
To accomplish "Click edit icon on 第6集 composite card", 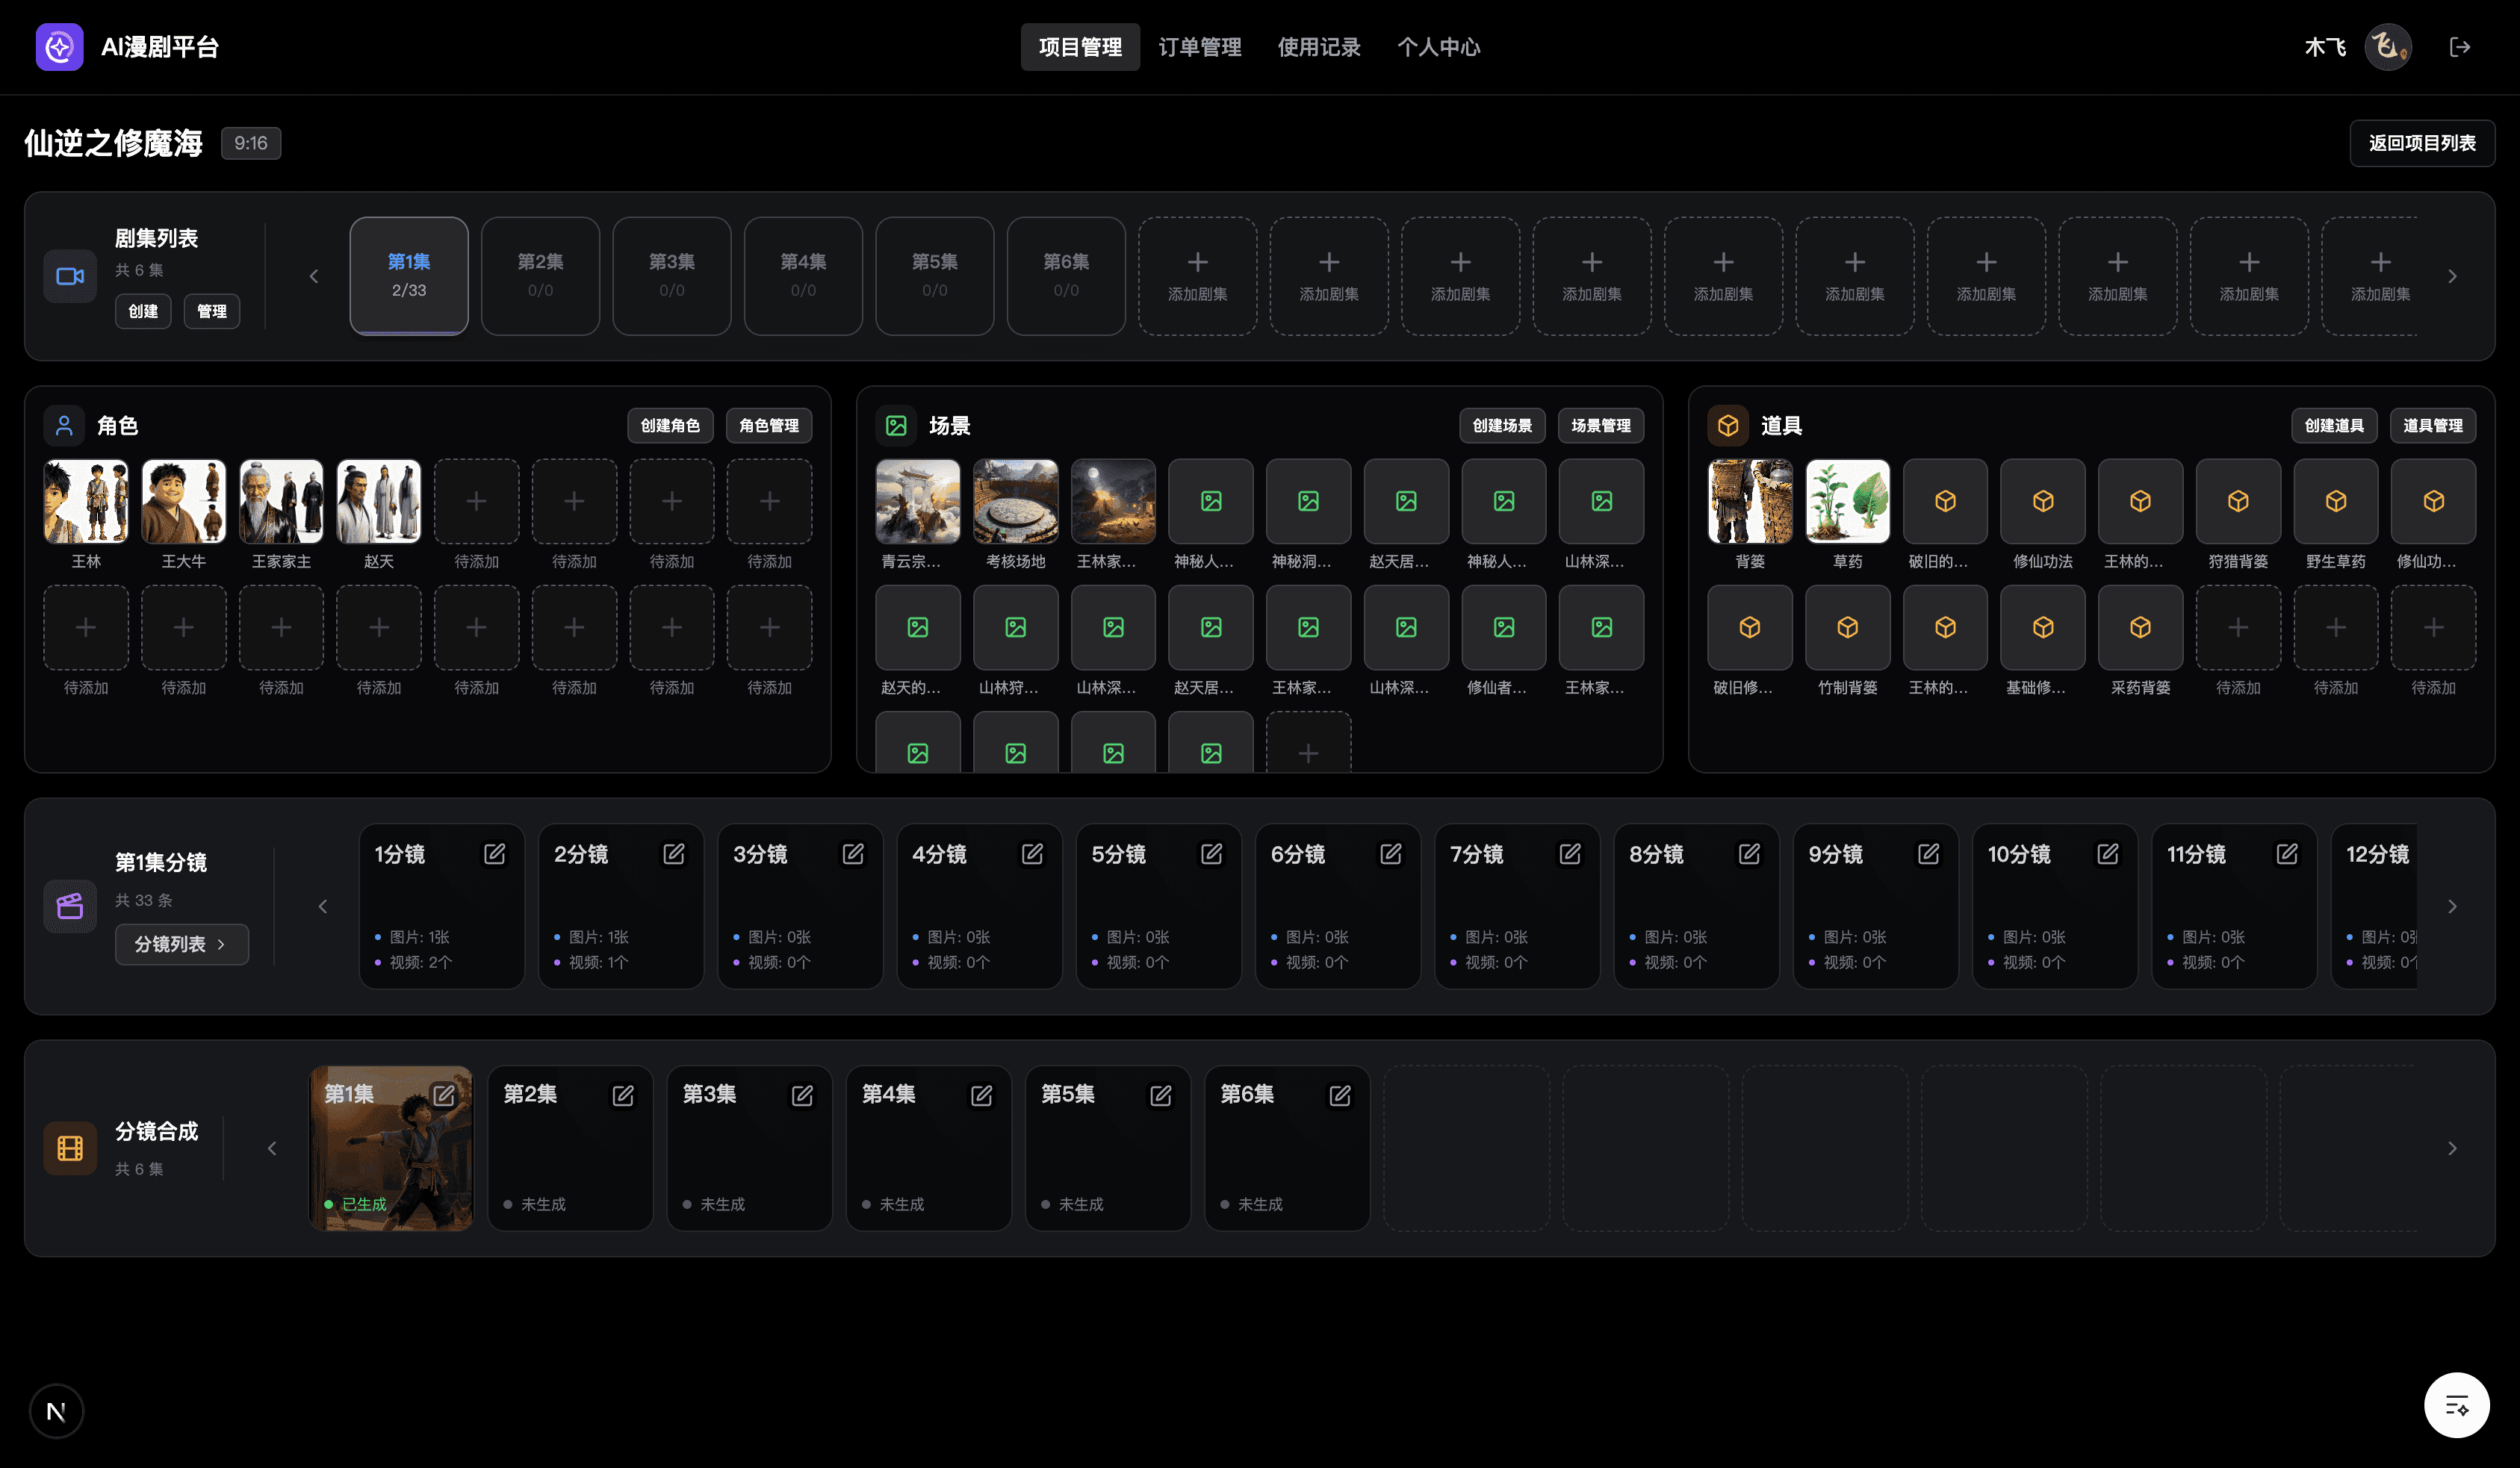I will (x=1340, y=1096).
